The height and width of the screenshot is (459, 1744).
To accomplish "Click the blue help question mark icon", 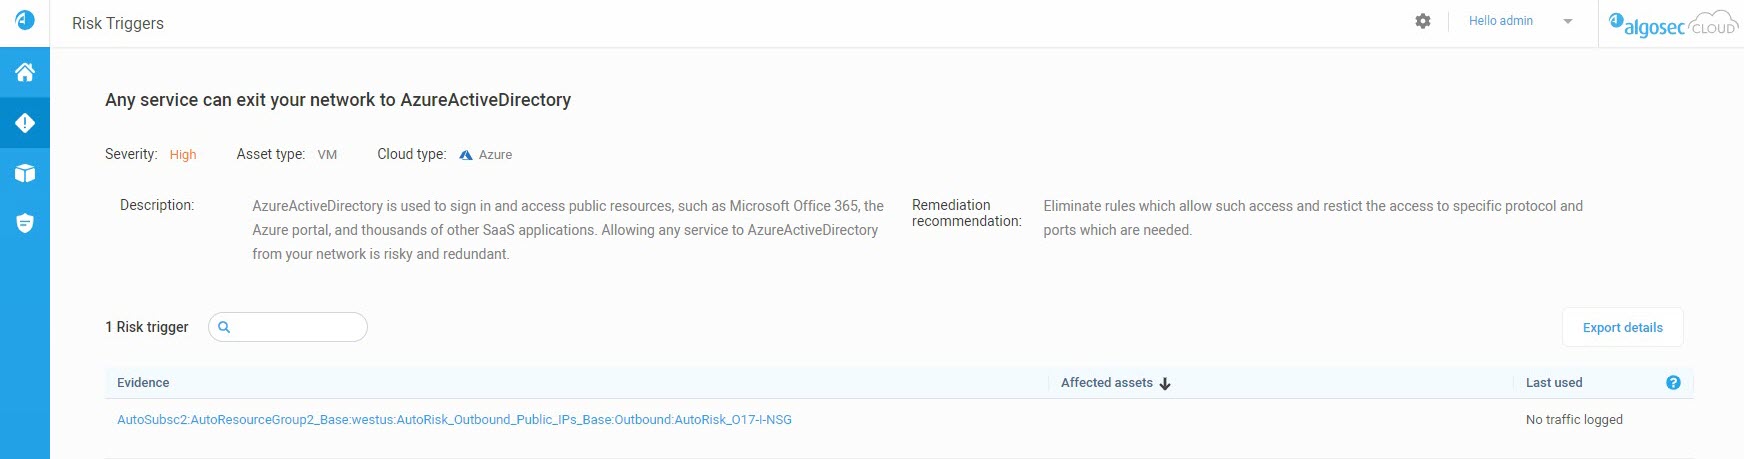I will pyautogui.click(x=1673, y=383).
